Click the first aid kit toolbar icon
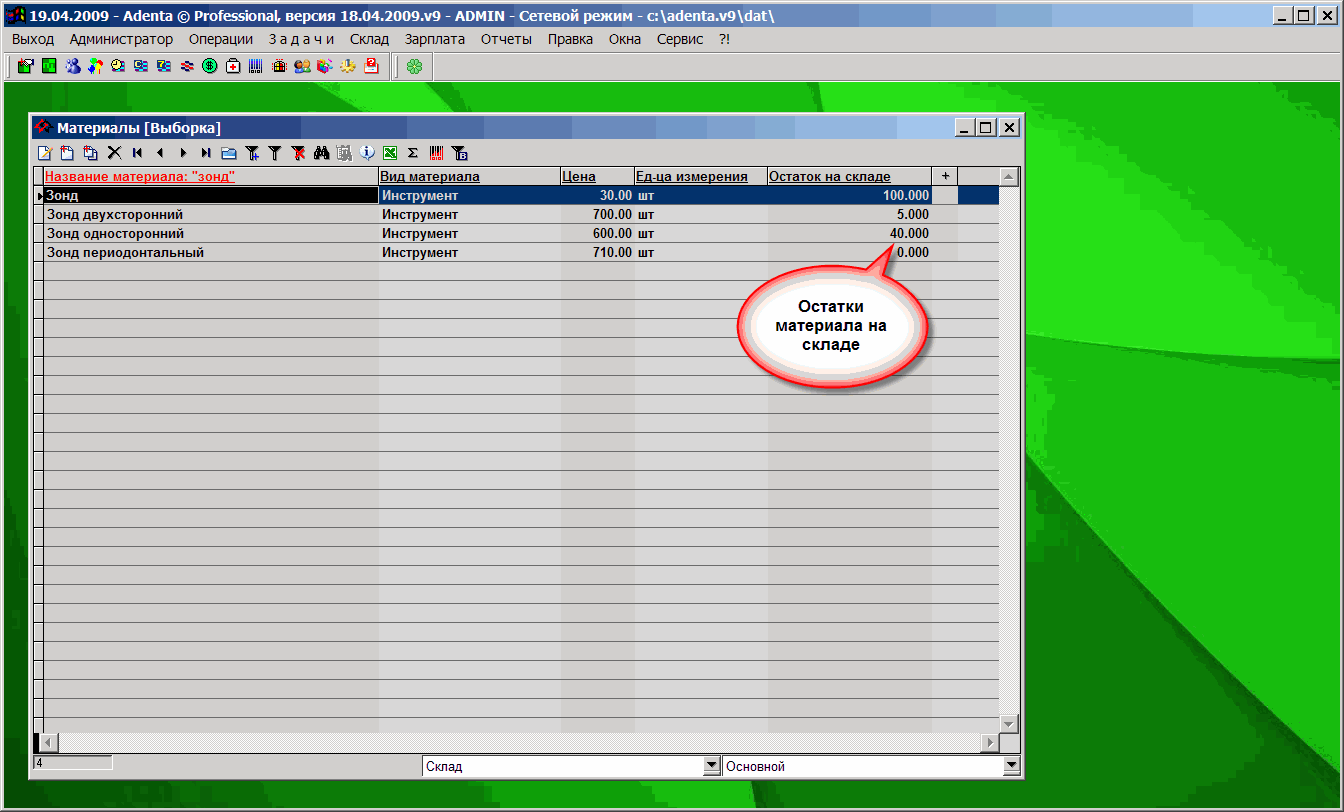Screen dimensions: 1344x812 [x=233, y=67]
